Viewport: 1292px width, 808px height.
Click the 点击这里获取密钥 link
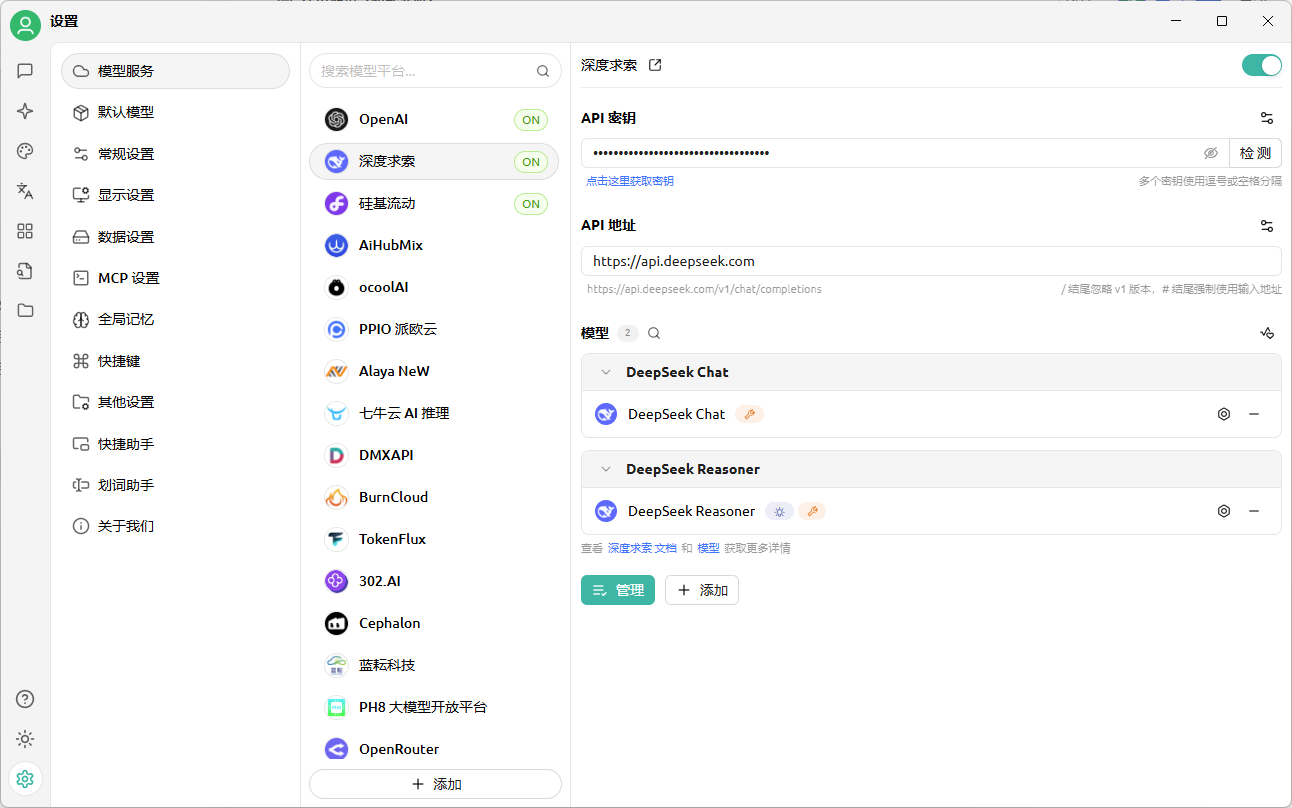(629, 181)
